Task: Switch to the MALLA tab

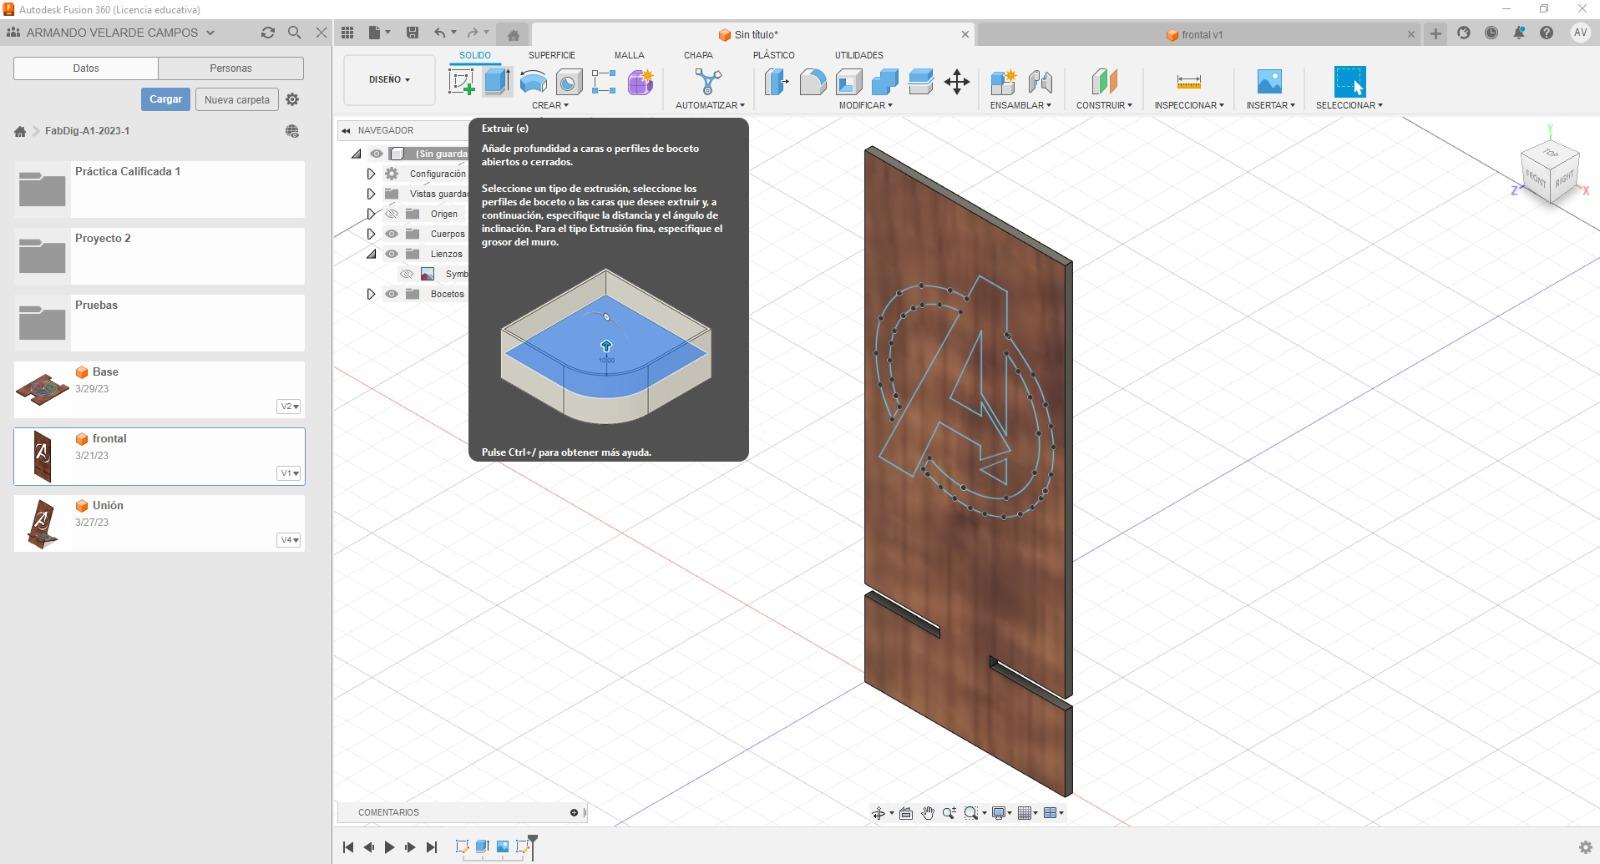Action: point(629,55)
